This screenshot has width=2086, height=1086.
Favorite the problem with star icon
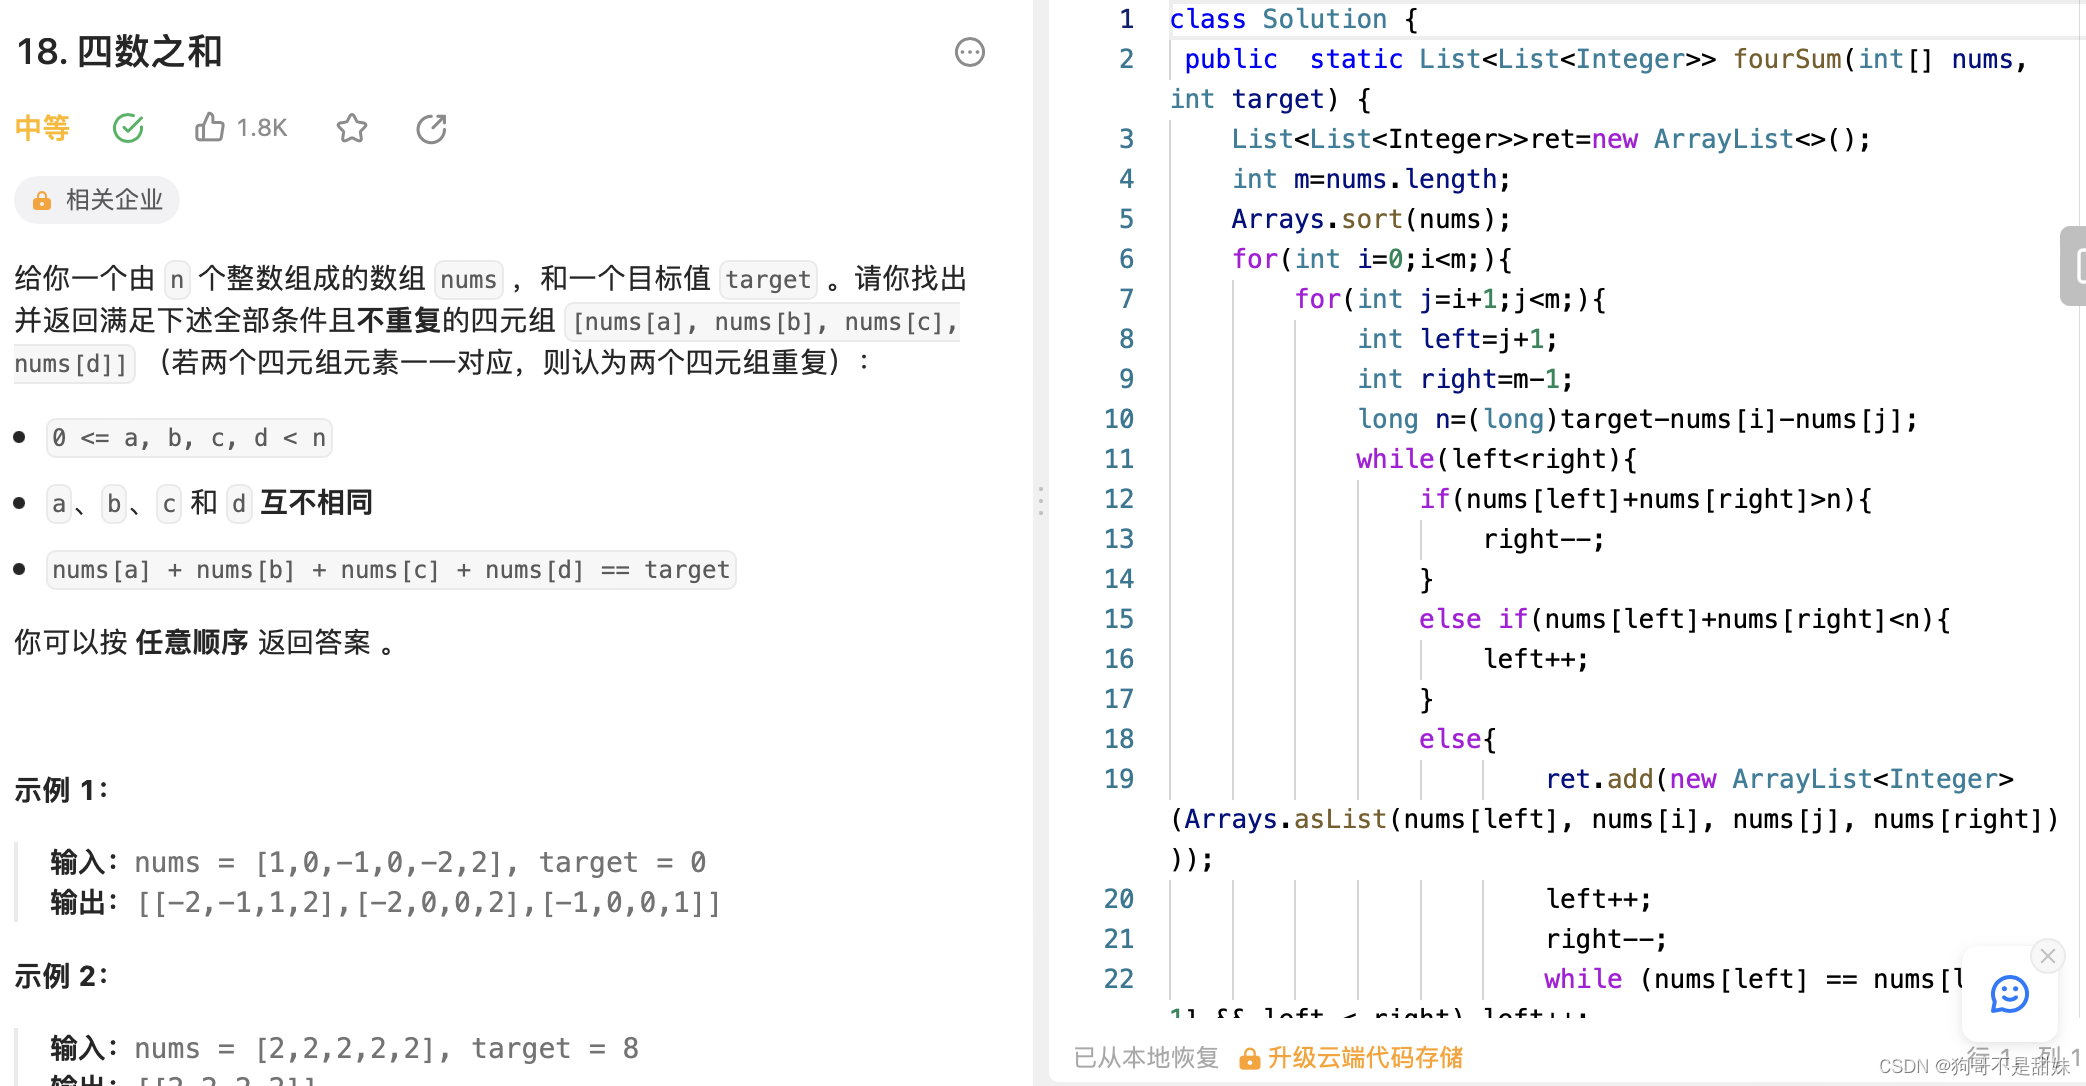pos(352,128)
